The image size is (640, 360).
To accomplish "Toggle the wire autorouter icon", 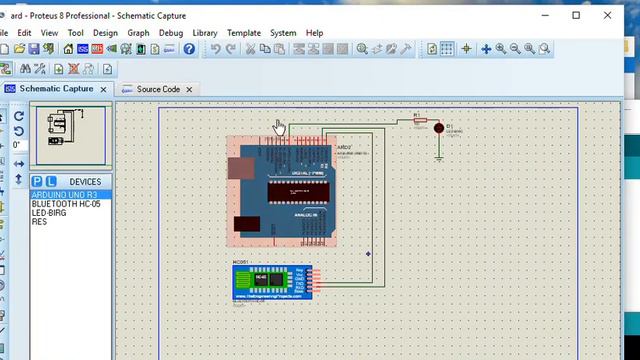I will (x=5, y=69).
